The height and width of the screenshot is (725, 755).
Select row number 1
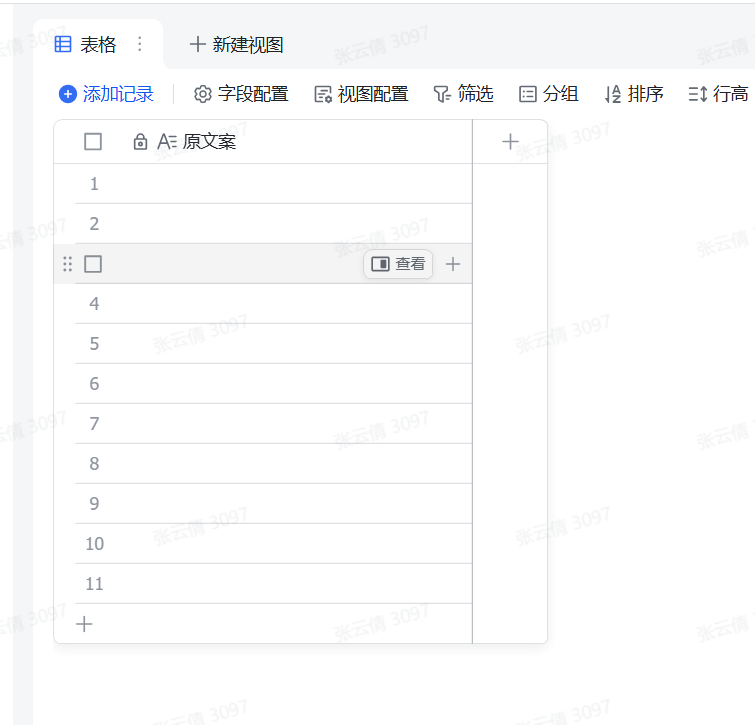click(x=94, y=184)
